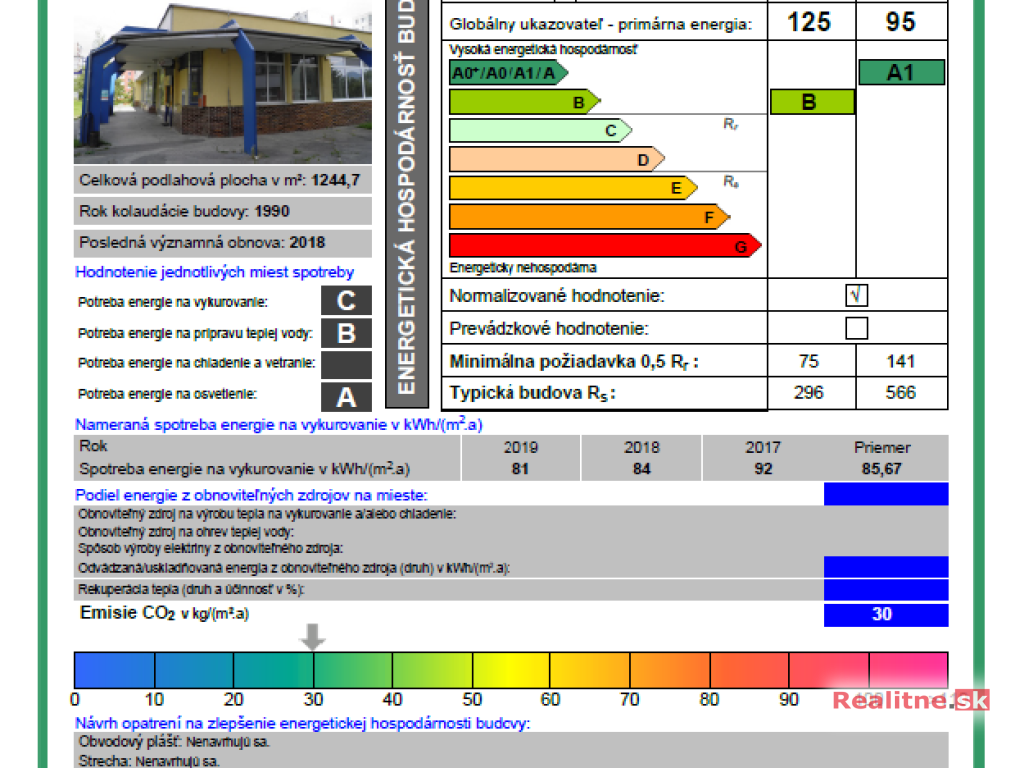Click the lighting rating A badge
Image resolution: width=1024 pixels, height=768 pixels.
[346, 397]
